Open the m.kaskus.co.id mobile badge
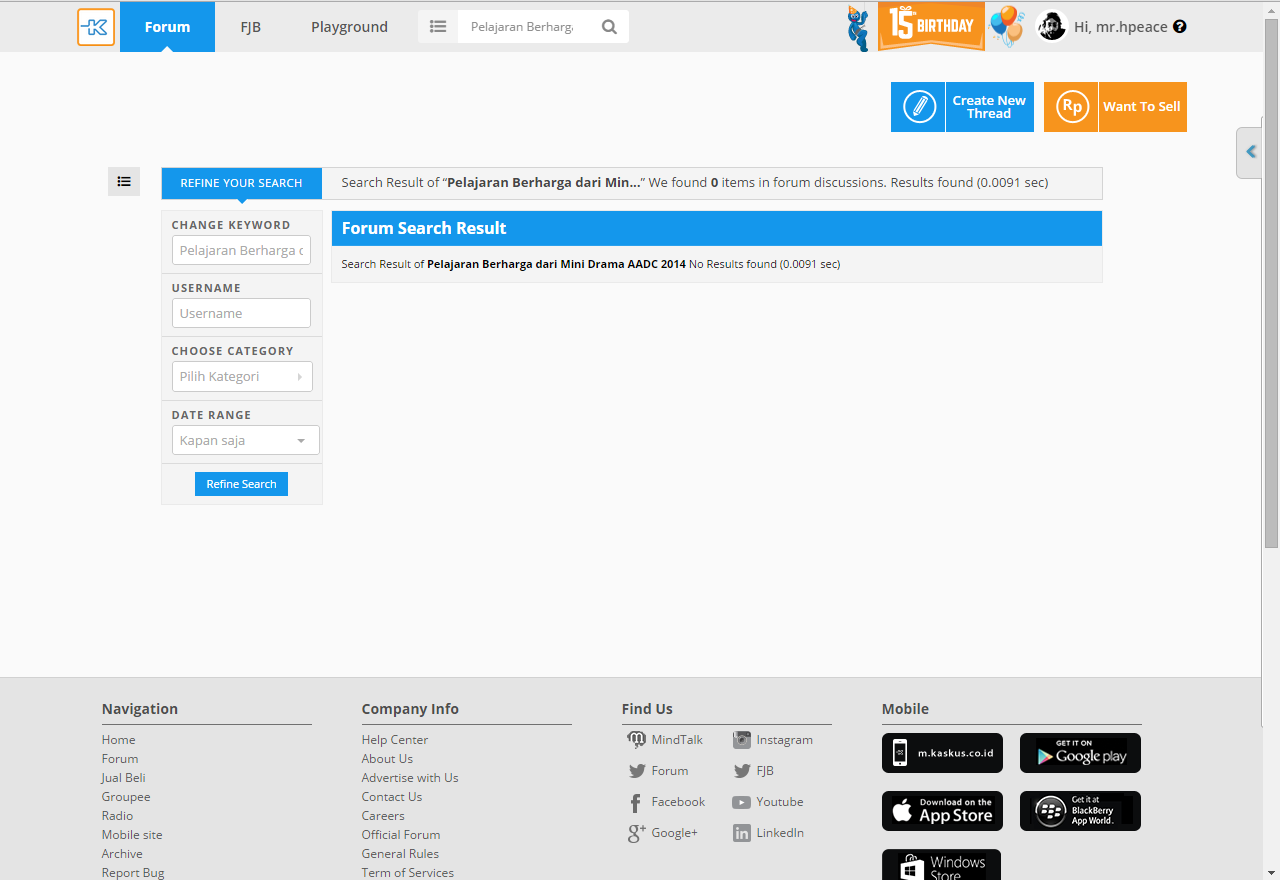This screenshot has height=880, width=1280. click(942, 753)
